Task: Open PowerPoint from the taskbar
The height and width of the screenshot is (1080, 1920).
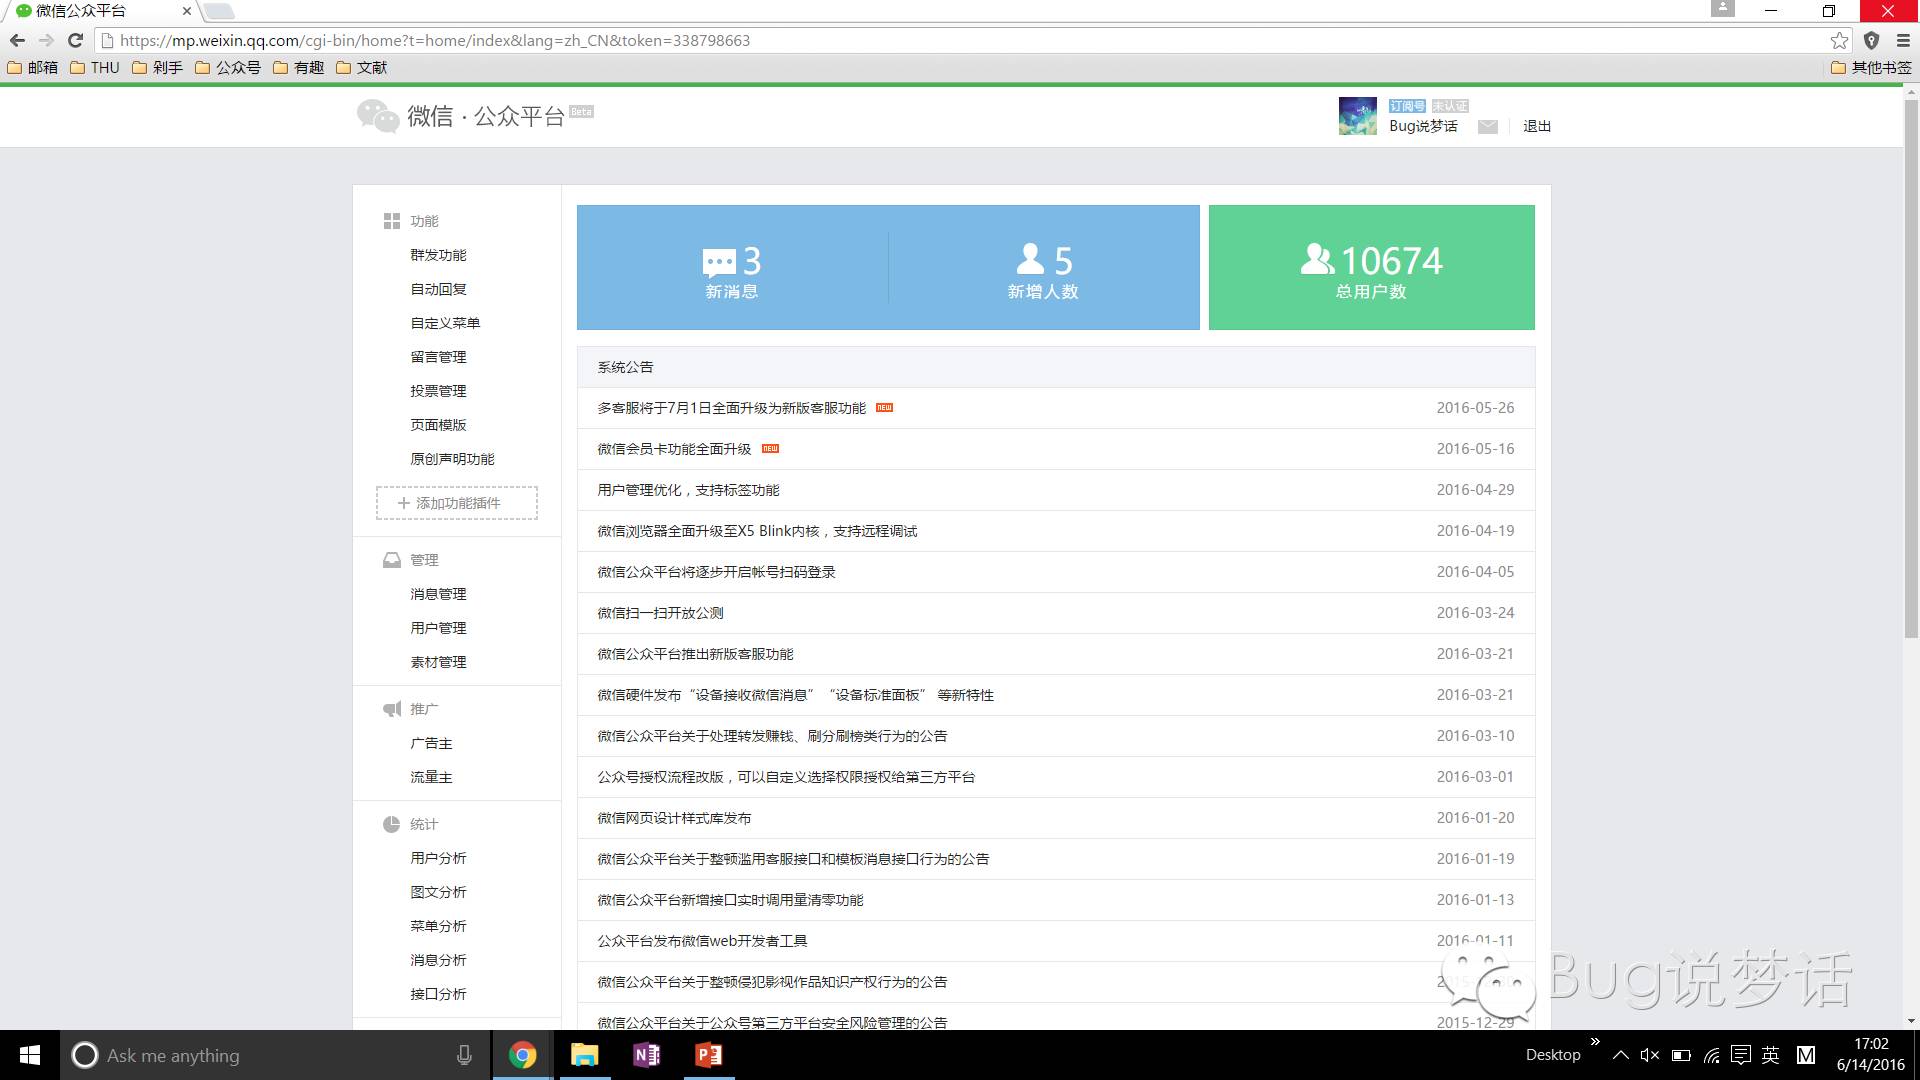Action: click(709, 1055)
